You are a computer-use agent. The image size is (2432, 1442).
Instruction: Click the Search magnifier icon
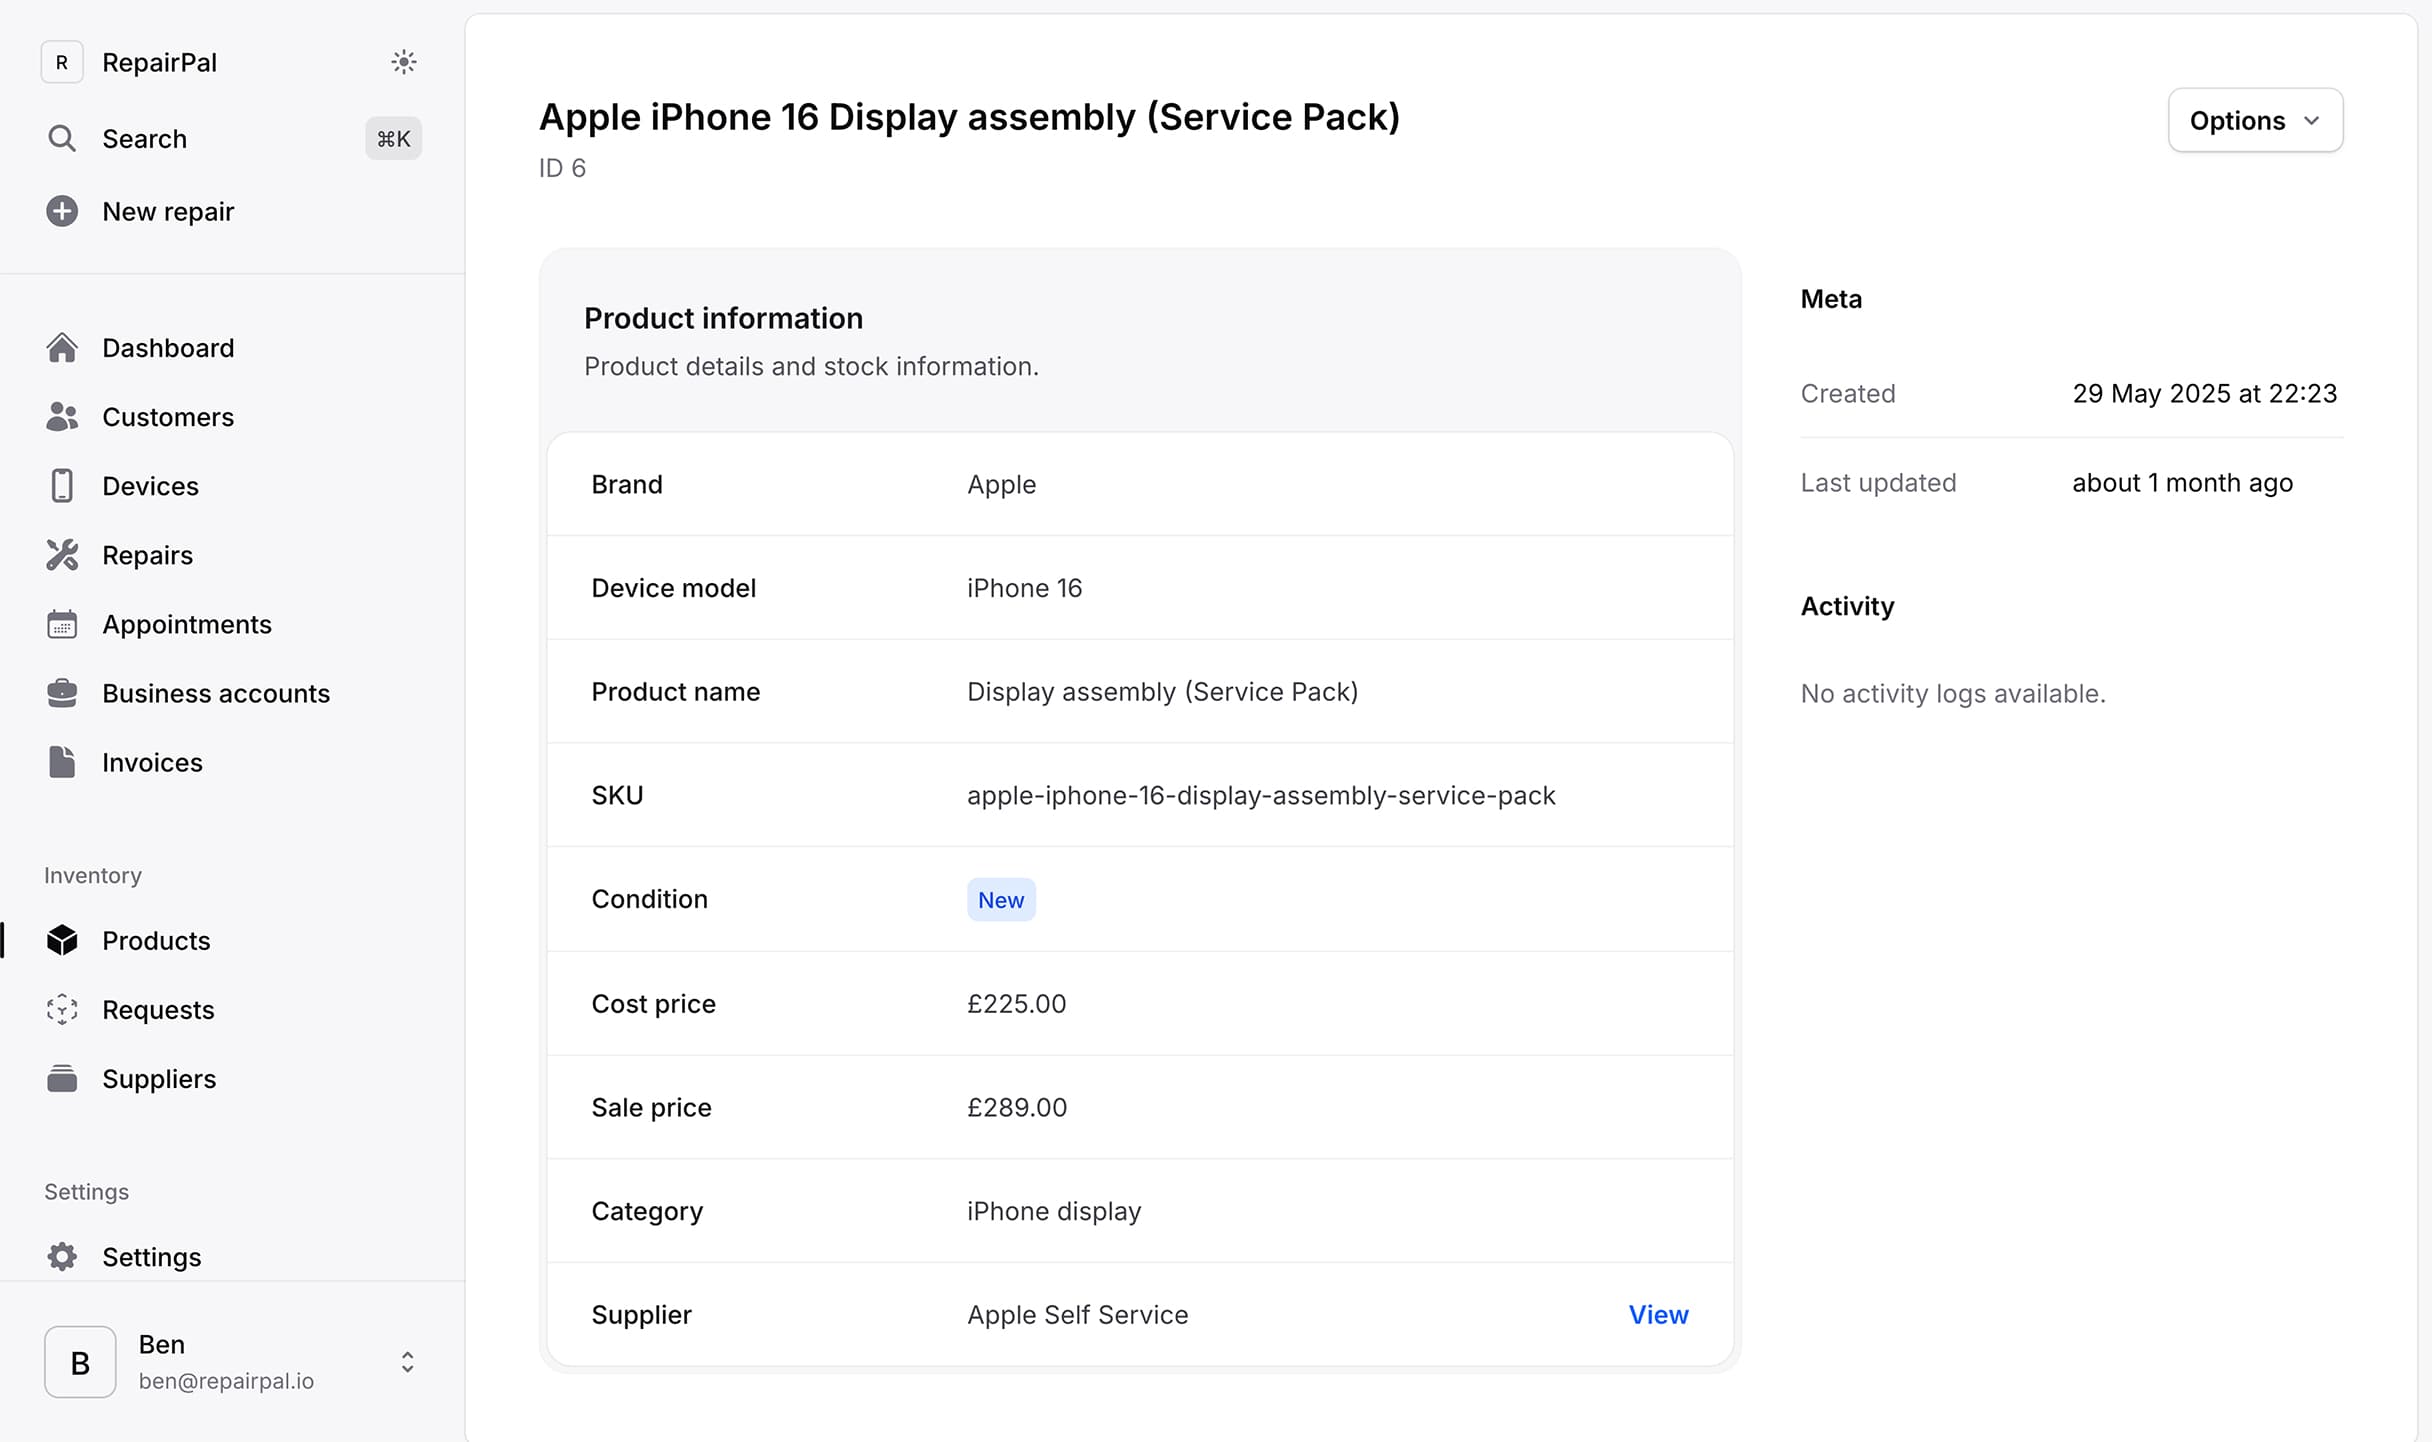coord(62,138)
